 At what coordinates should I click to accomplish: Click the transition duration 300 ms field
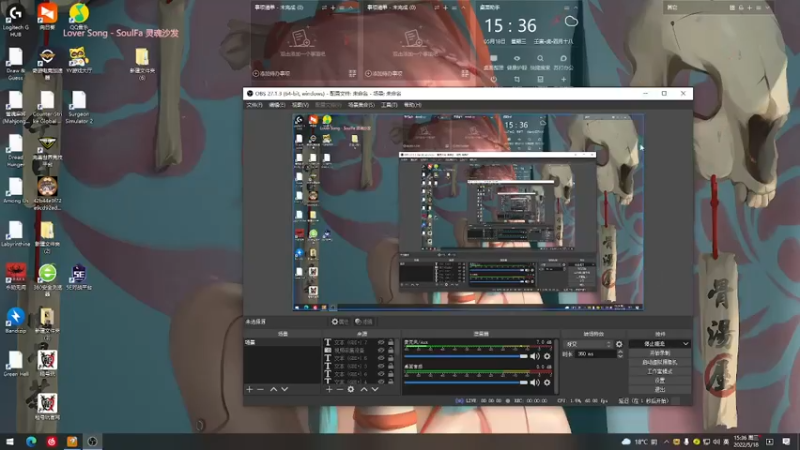(595, 354)
